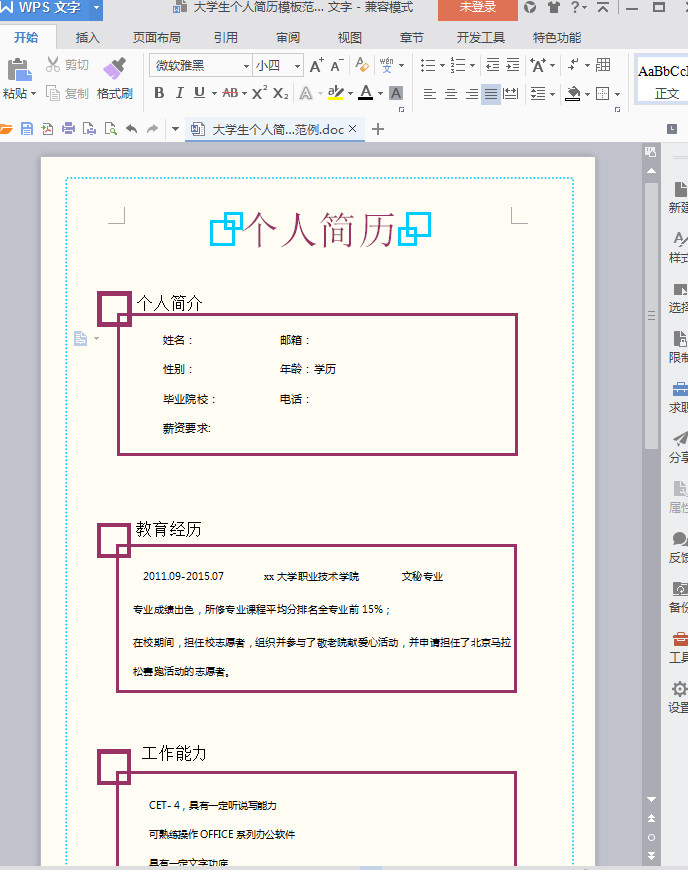The width and height of the screenshot is (688, 870).
Task: Expand quick access toolbar customize arrow
Action: click(175, 129)
